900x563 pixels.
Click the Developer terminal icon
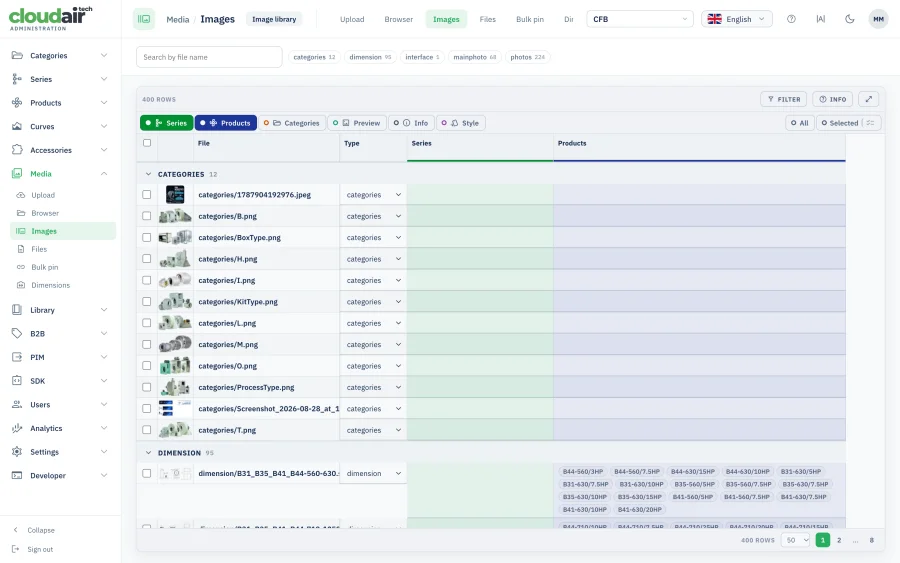point(17,475)
